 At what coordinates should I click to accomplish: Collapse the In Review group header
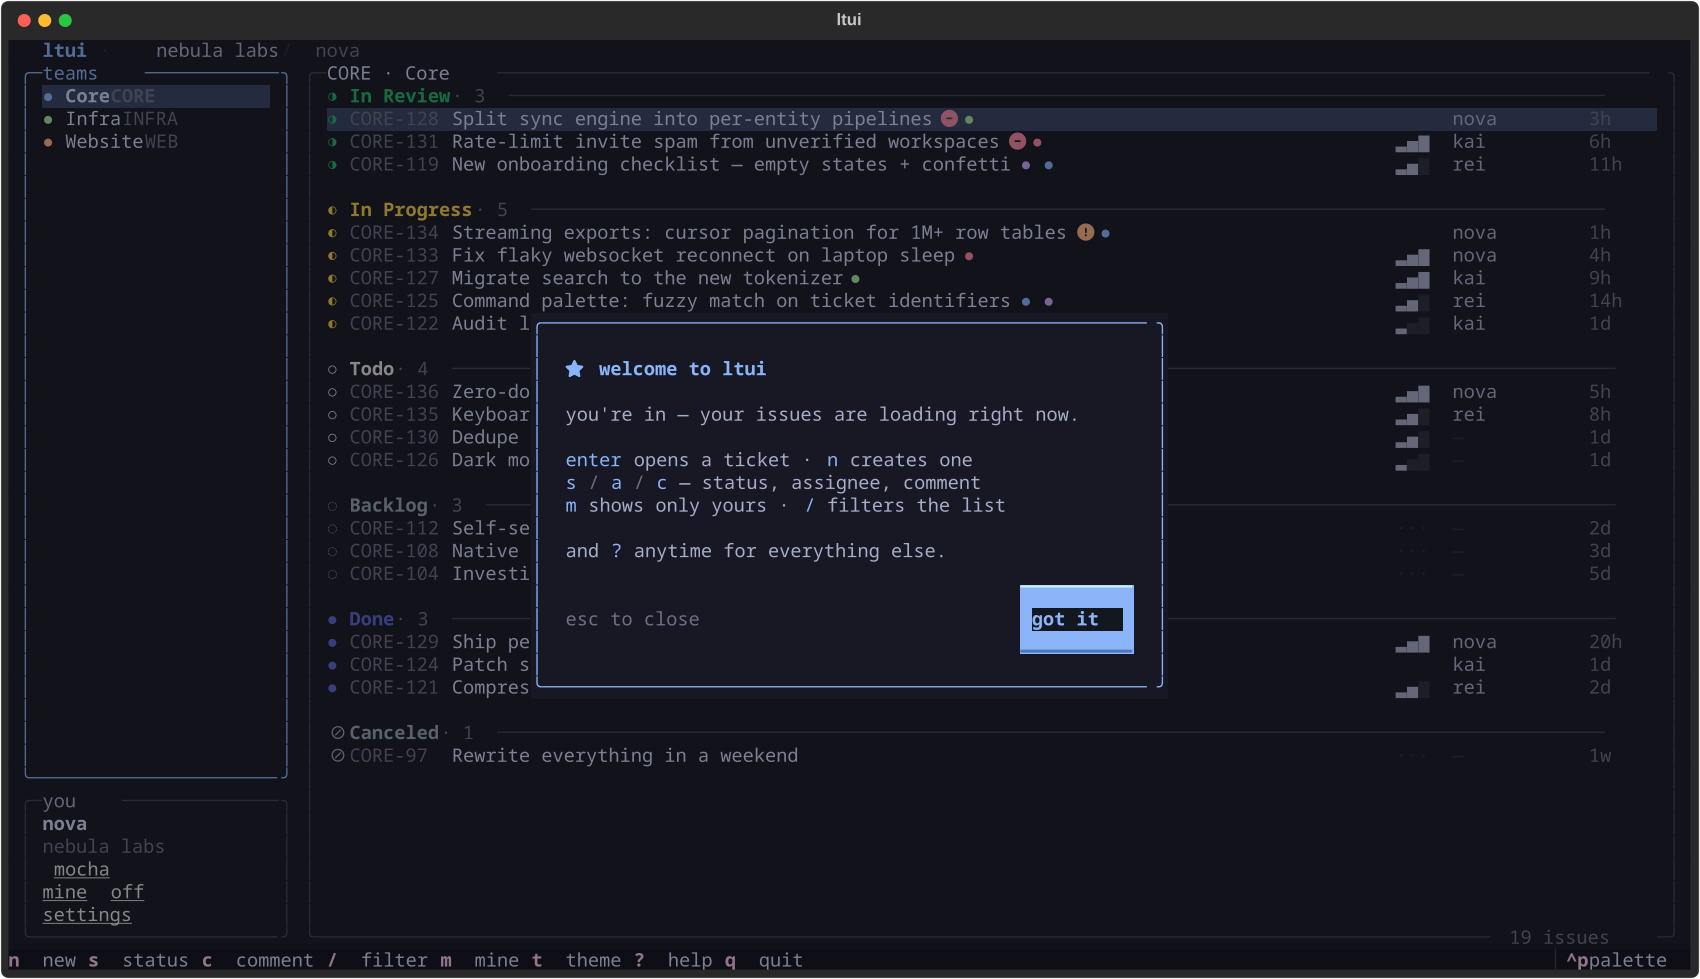pyautogui.click(x=400, y=96)
